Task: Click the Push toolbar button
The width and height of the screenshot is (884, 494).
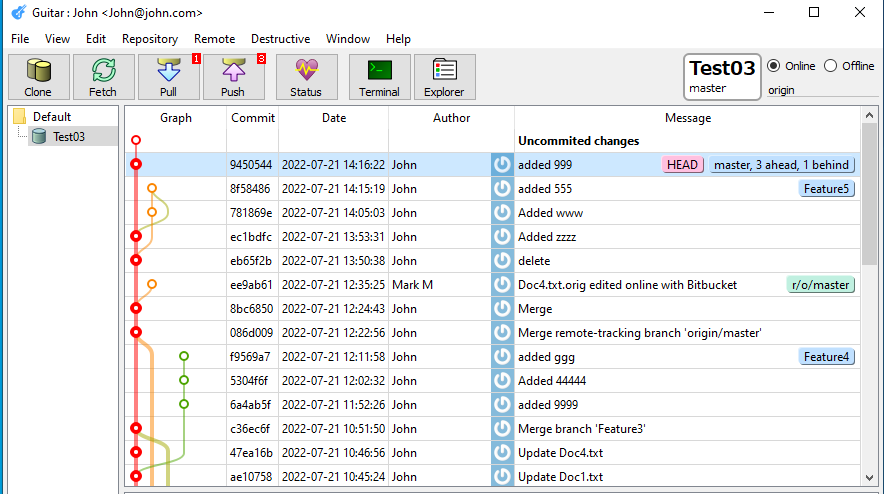Action: pos(233,77)
